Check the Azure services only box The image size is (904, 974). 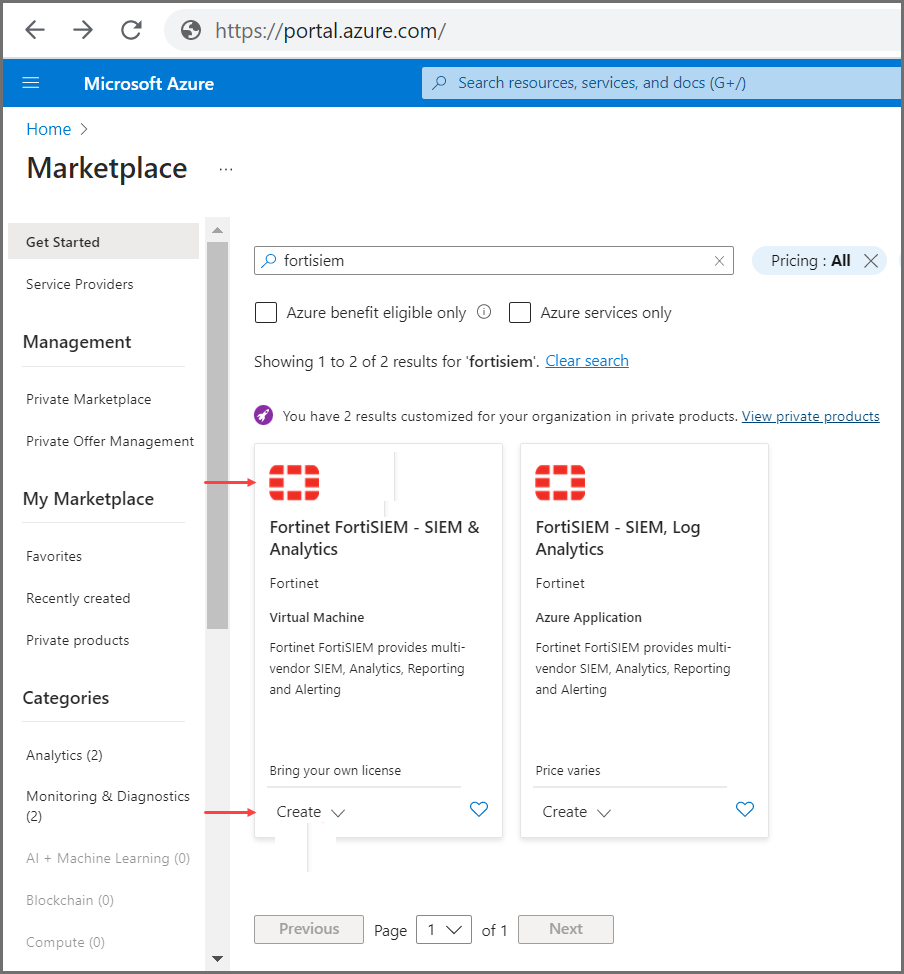tap(519, 312)
